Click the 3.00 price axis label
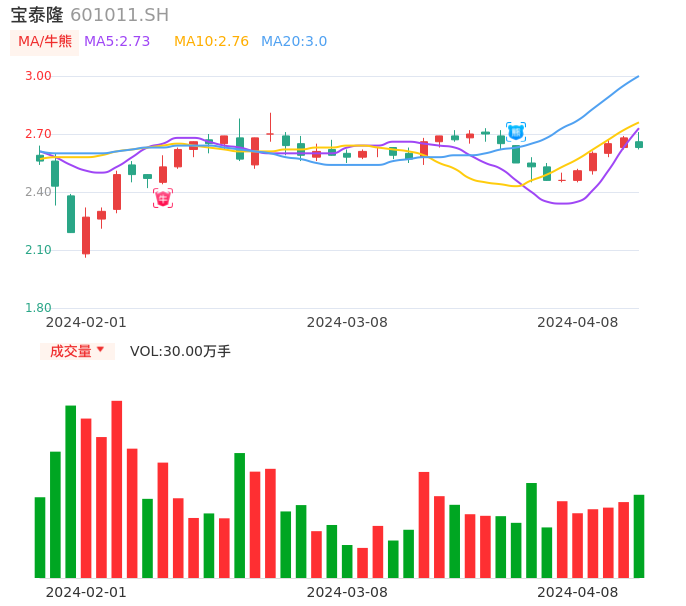This screenshot has height=606, width=686. coord(38,76)
